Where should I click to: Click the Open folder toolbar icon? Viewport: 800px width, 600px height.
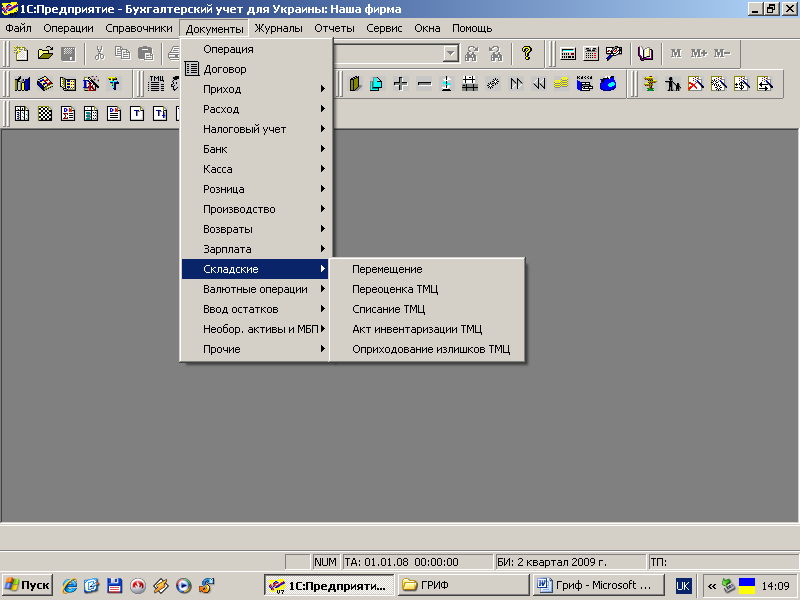(45, 54)
